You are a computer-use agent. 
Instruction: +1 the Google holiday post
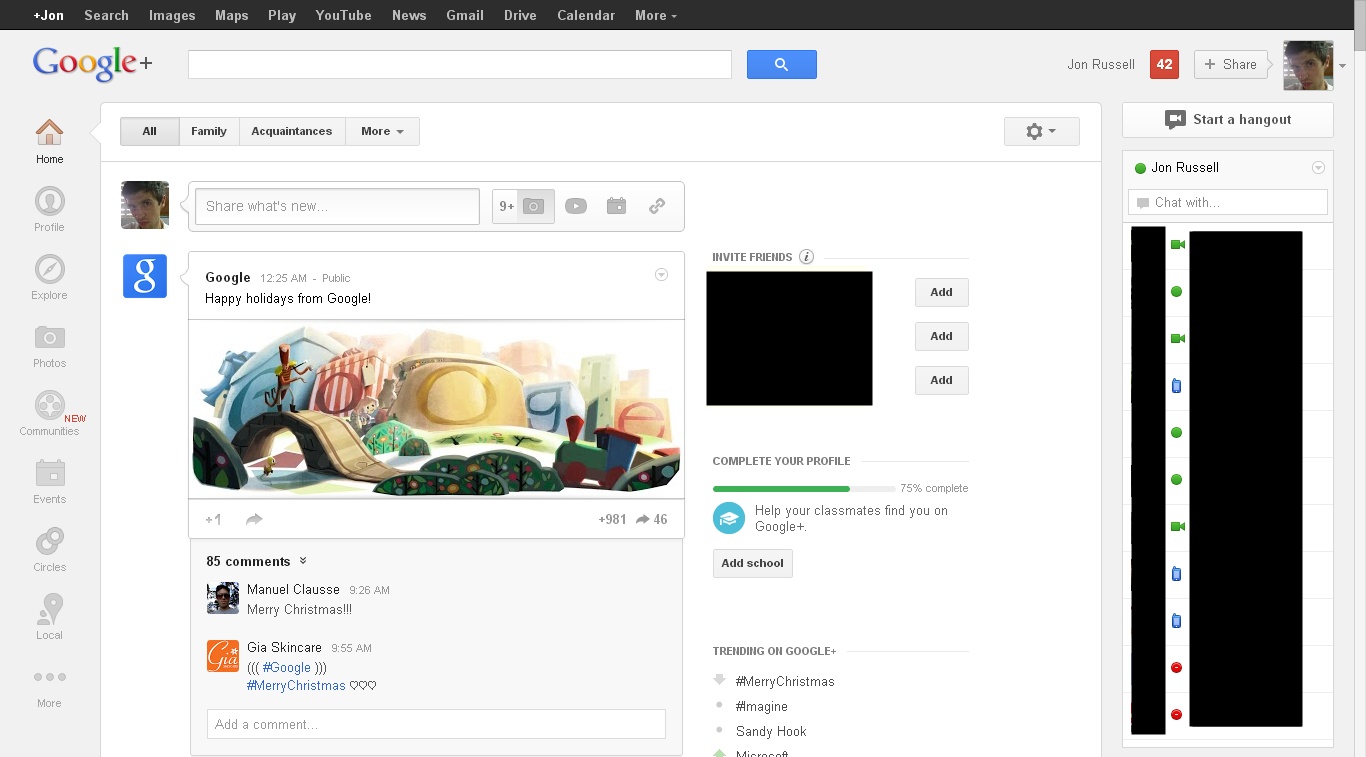click(x=213, y=519)
